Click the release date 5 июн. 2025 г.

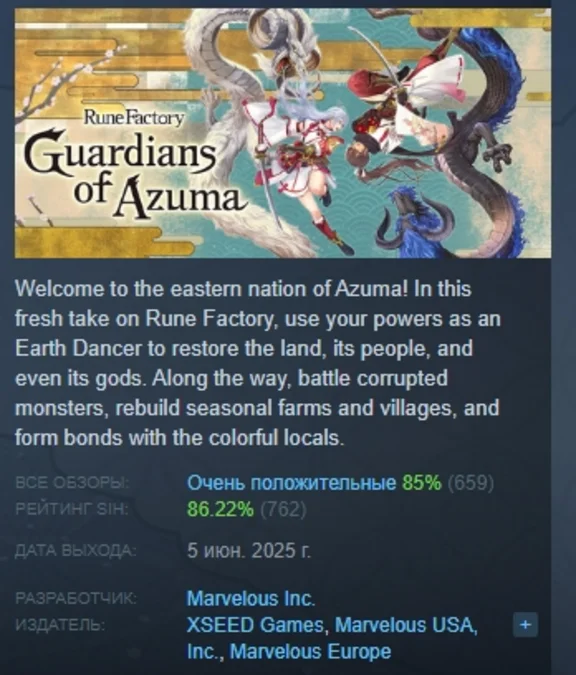pyautogui.click(x=249, y=550)
